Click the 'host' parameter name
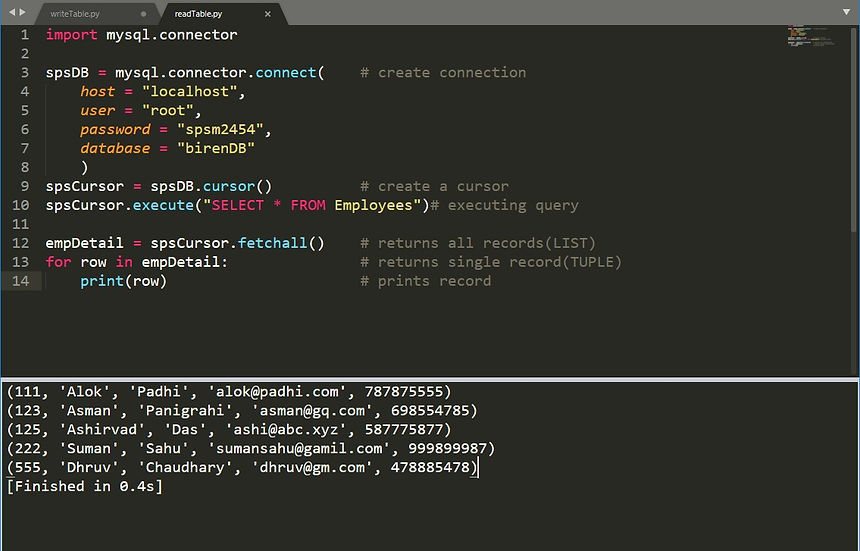This screenshot has height=551, width=860. [98, 92]
